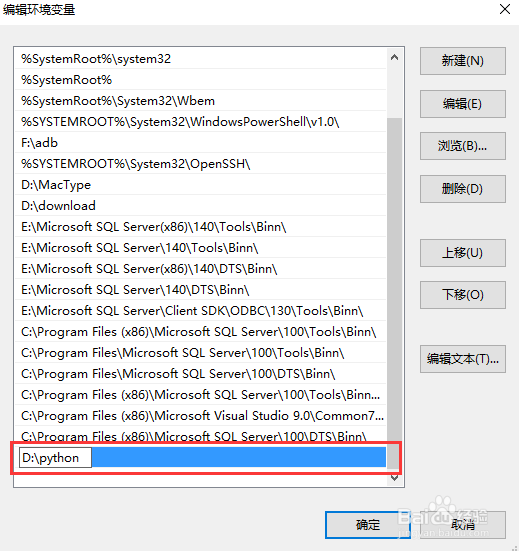Select C:\Program Files\Microsoft SQL Server\100\DTS\Binn\ entry
The width and height of the screenshot is (519, 551).
click(x=200, y=374)
